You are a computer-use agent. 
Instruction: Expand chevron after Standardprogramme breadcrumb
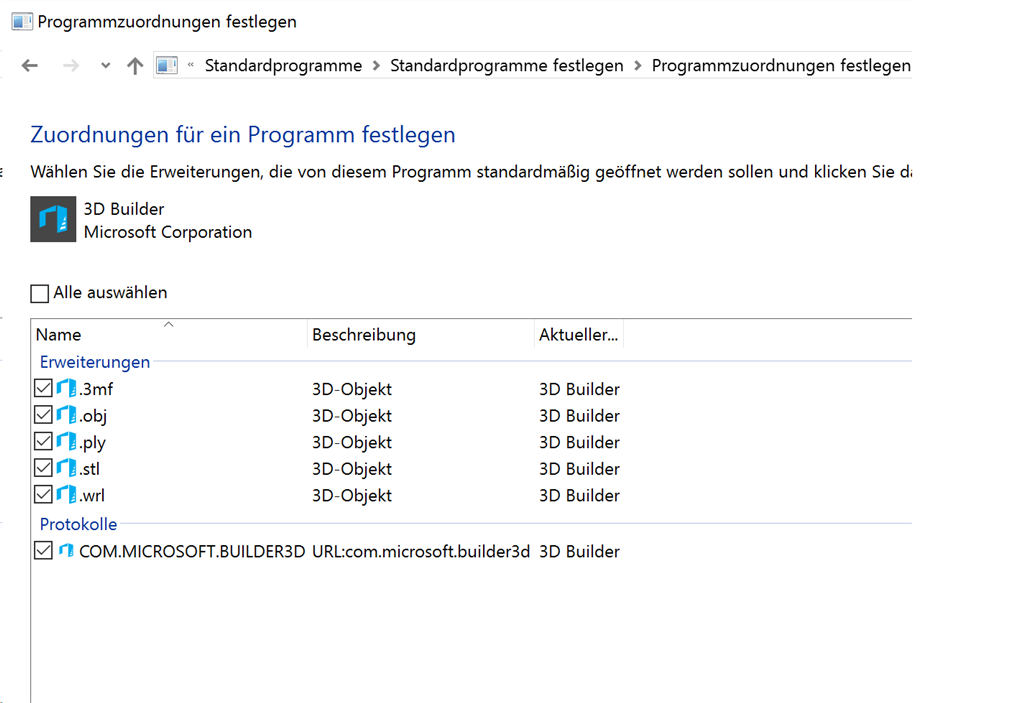pos(376,65)
